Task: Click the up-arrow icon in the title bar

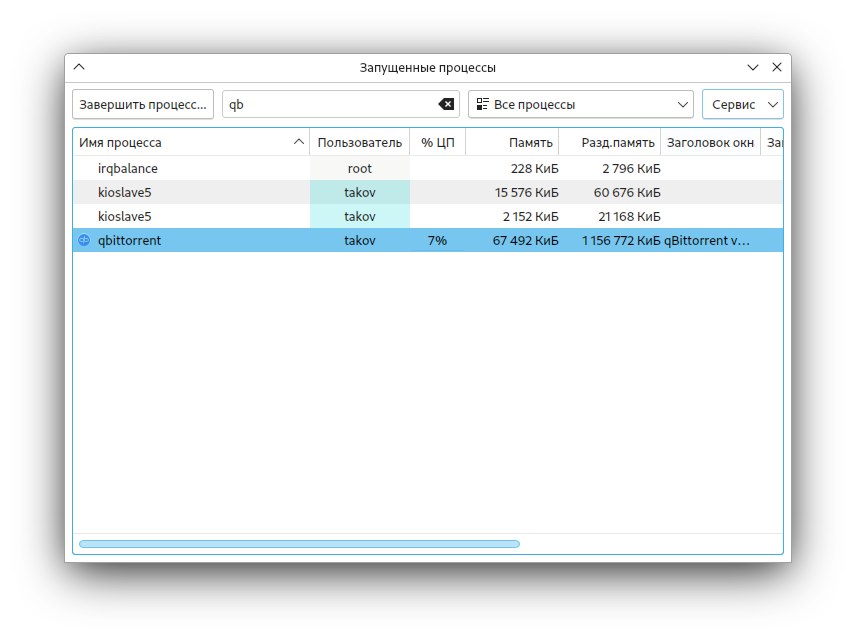Action: tap(79, 67)
